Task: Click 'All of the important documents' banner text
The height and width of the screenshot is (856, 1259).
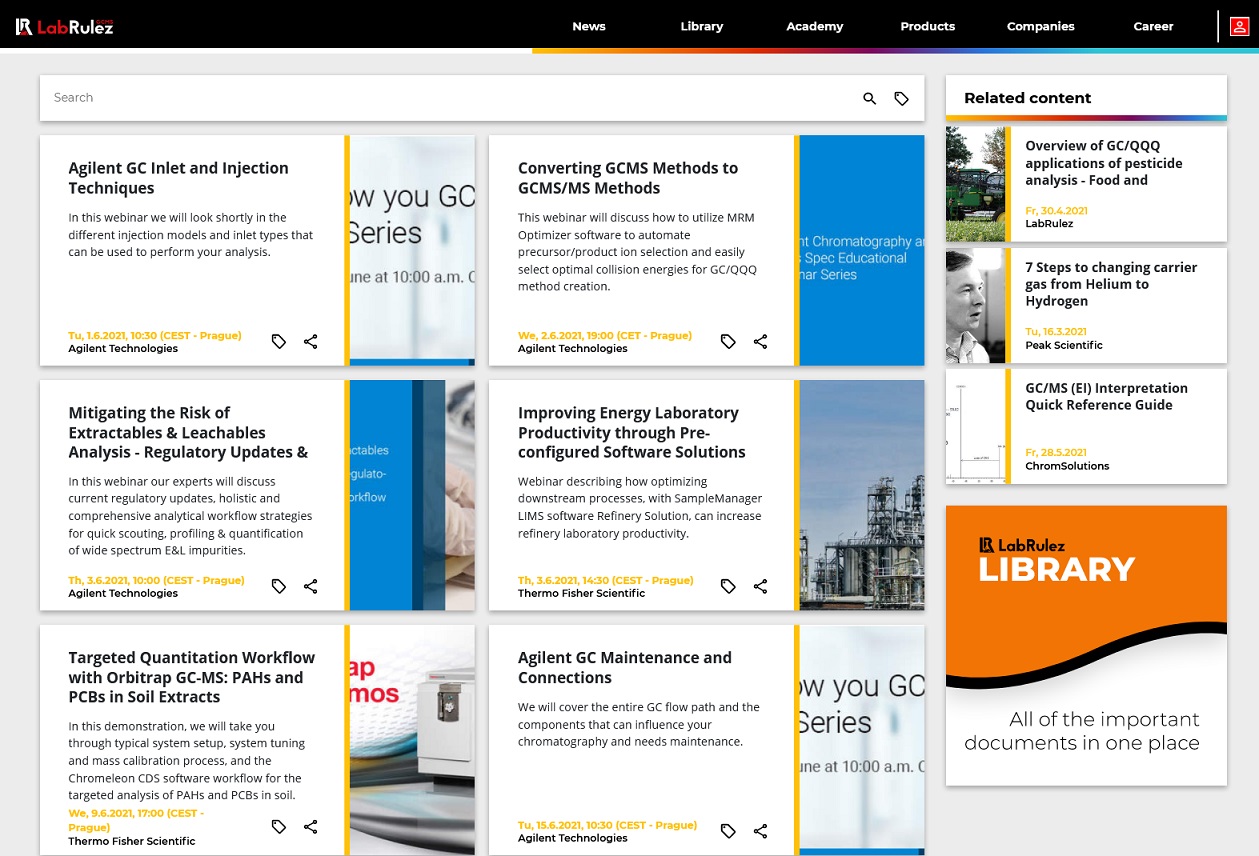Action: [1082, 731]
